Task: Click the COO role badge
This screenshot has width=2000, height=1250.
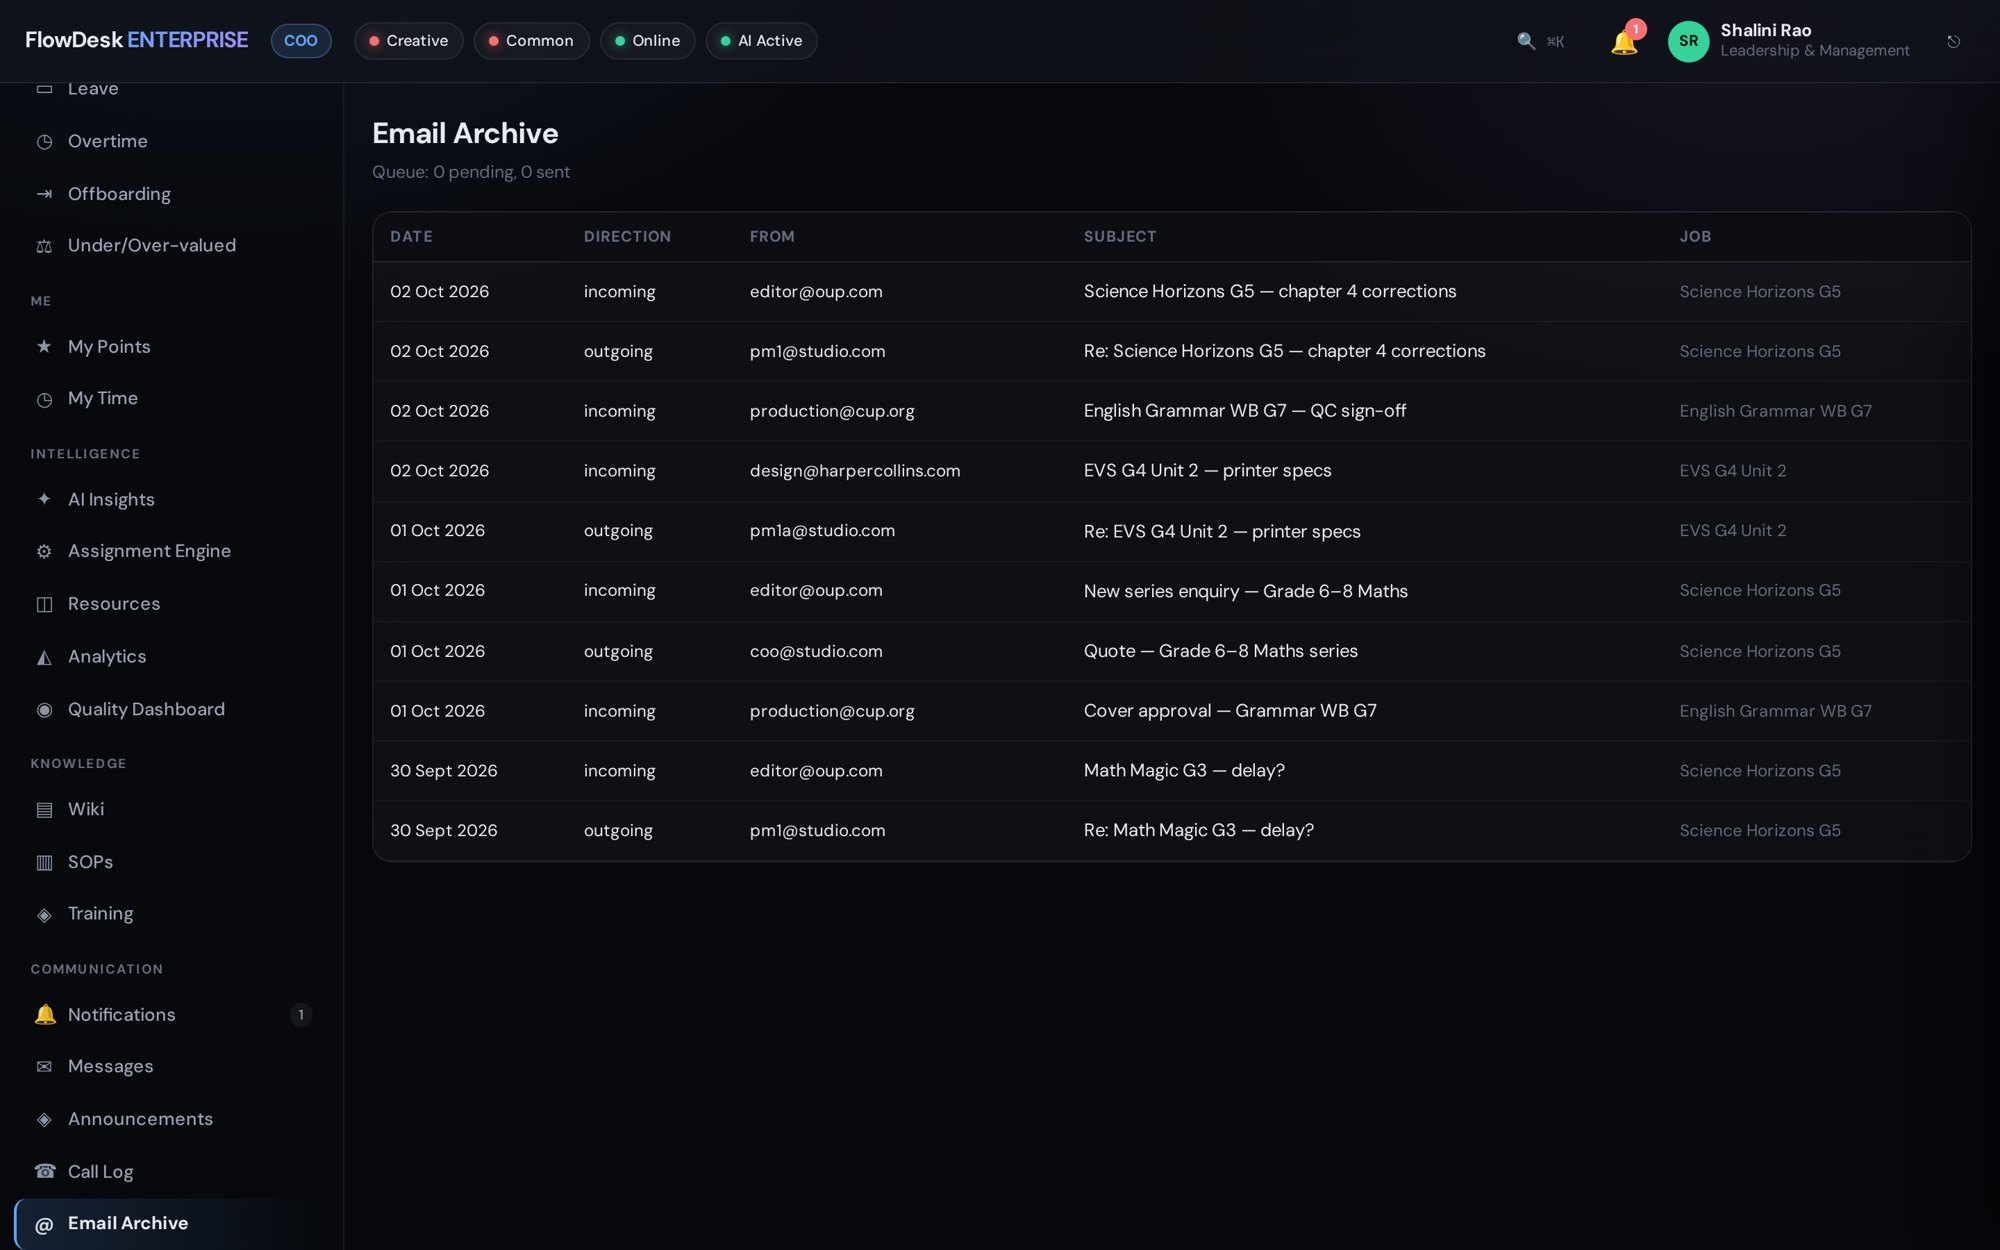Action: click(x=301, y=41)
